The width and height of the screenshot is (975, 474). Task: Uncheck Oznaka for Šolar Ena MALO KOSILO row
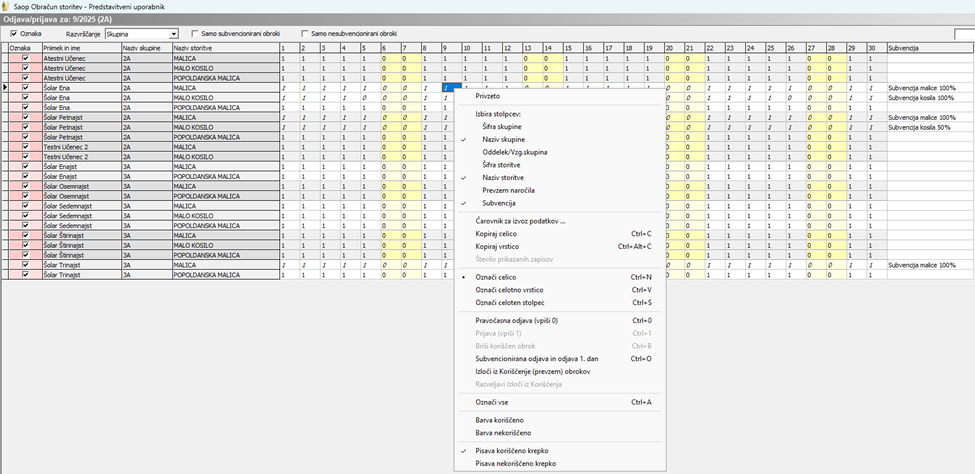pyautogui.click(x=25, y=98)
